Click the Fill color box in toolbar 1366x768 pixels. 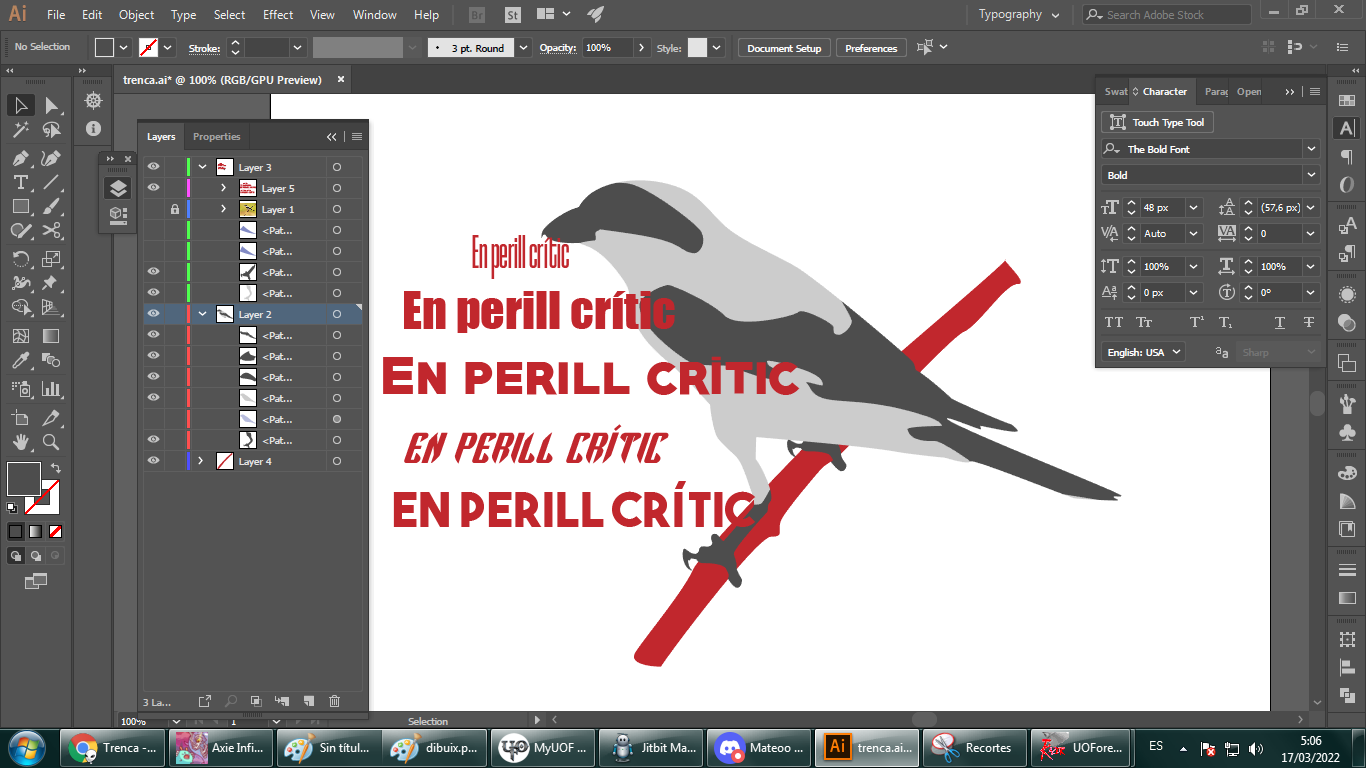(x=24, y=479)
